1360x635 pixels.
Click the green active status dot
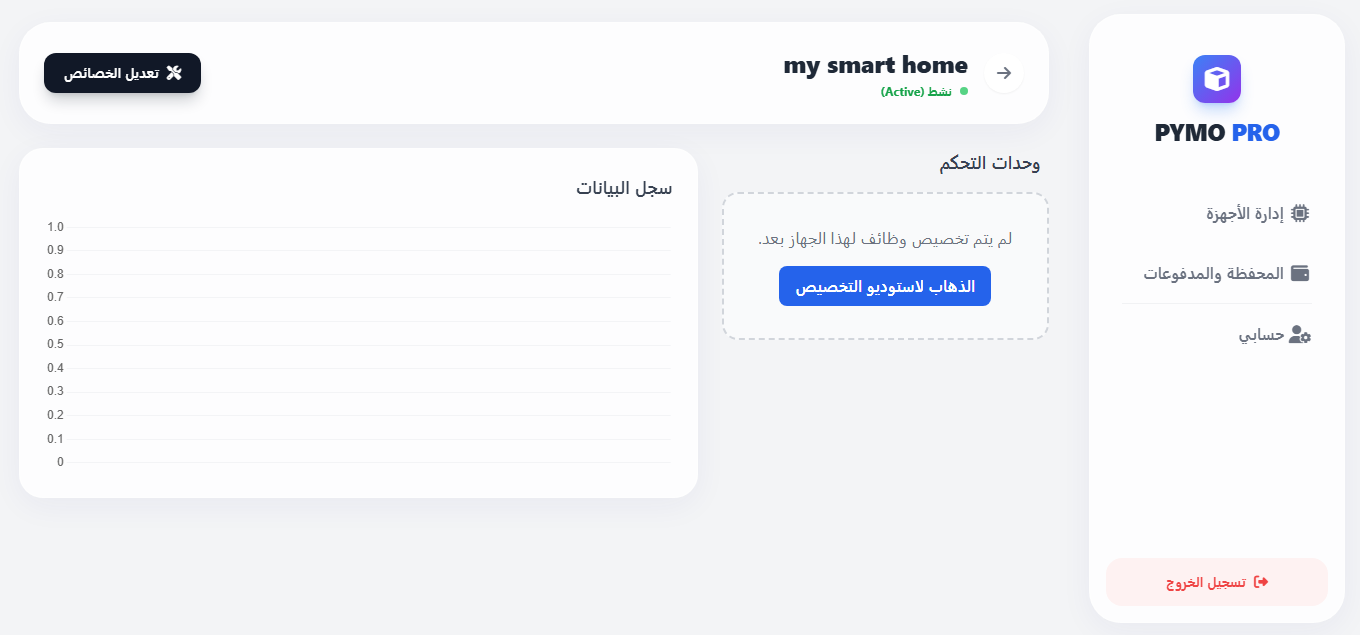click(x=964, y=91)
